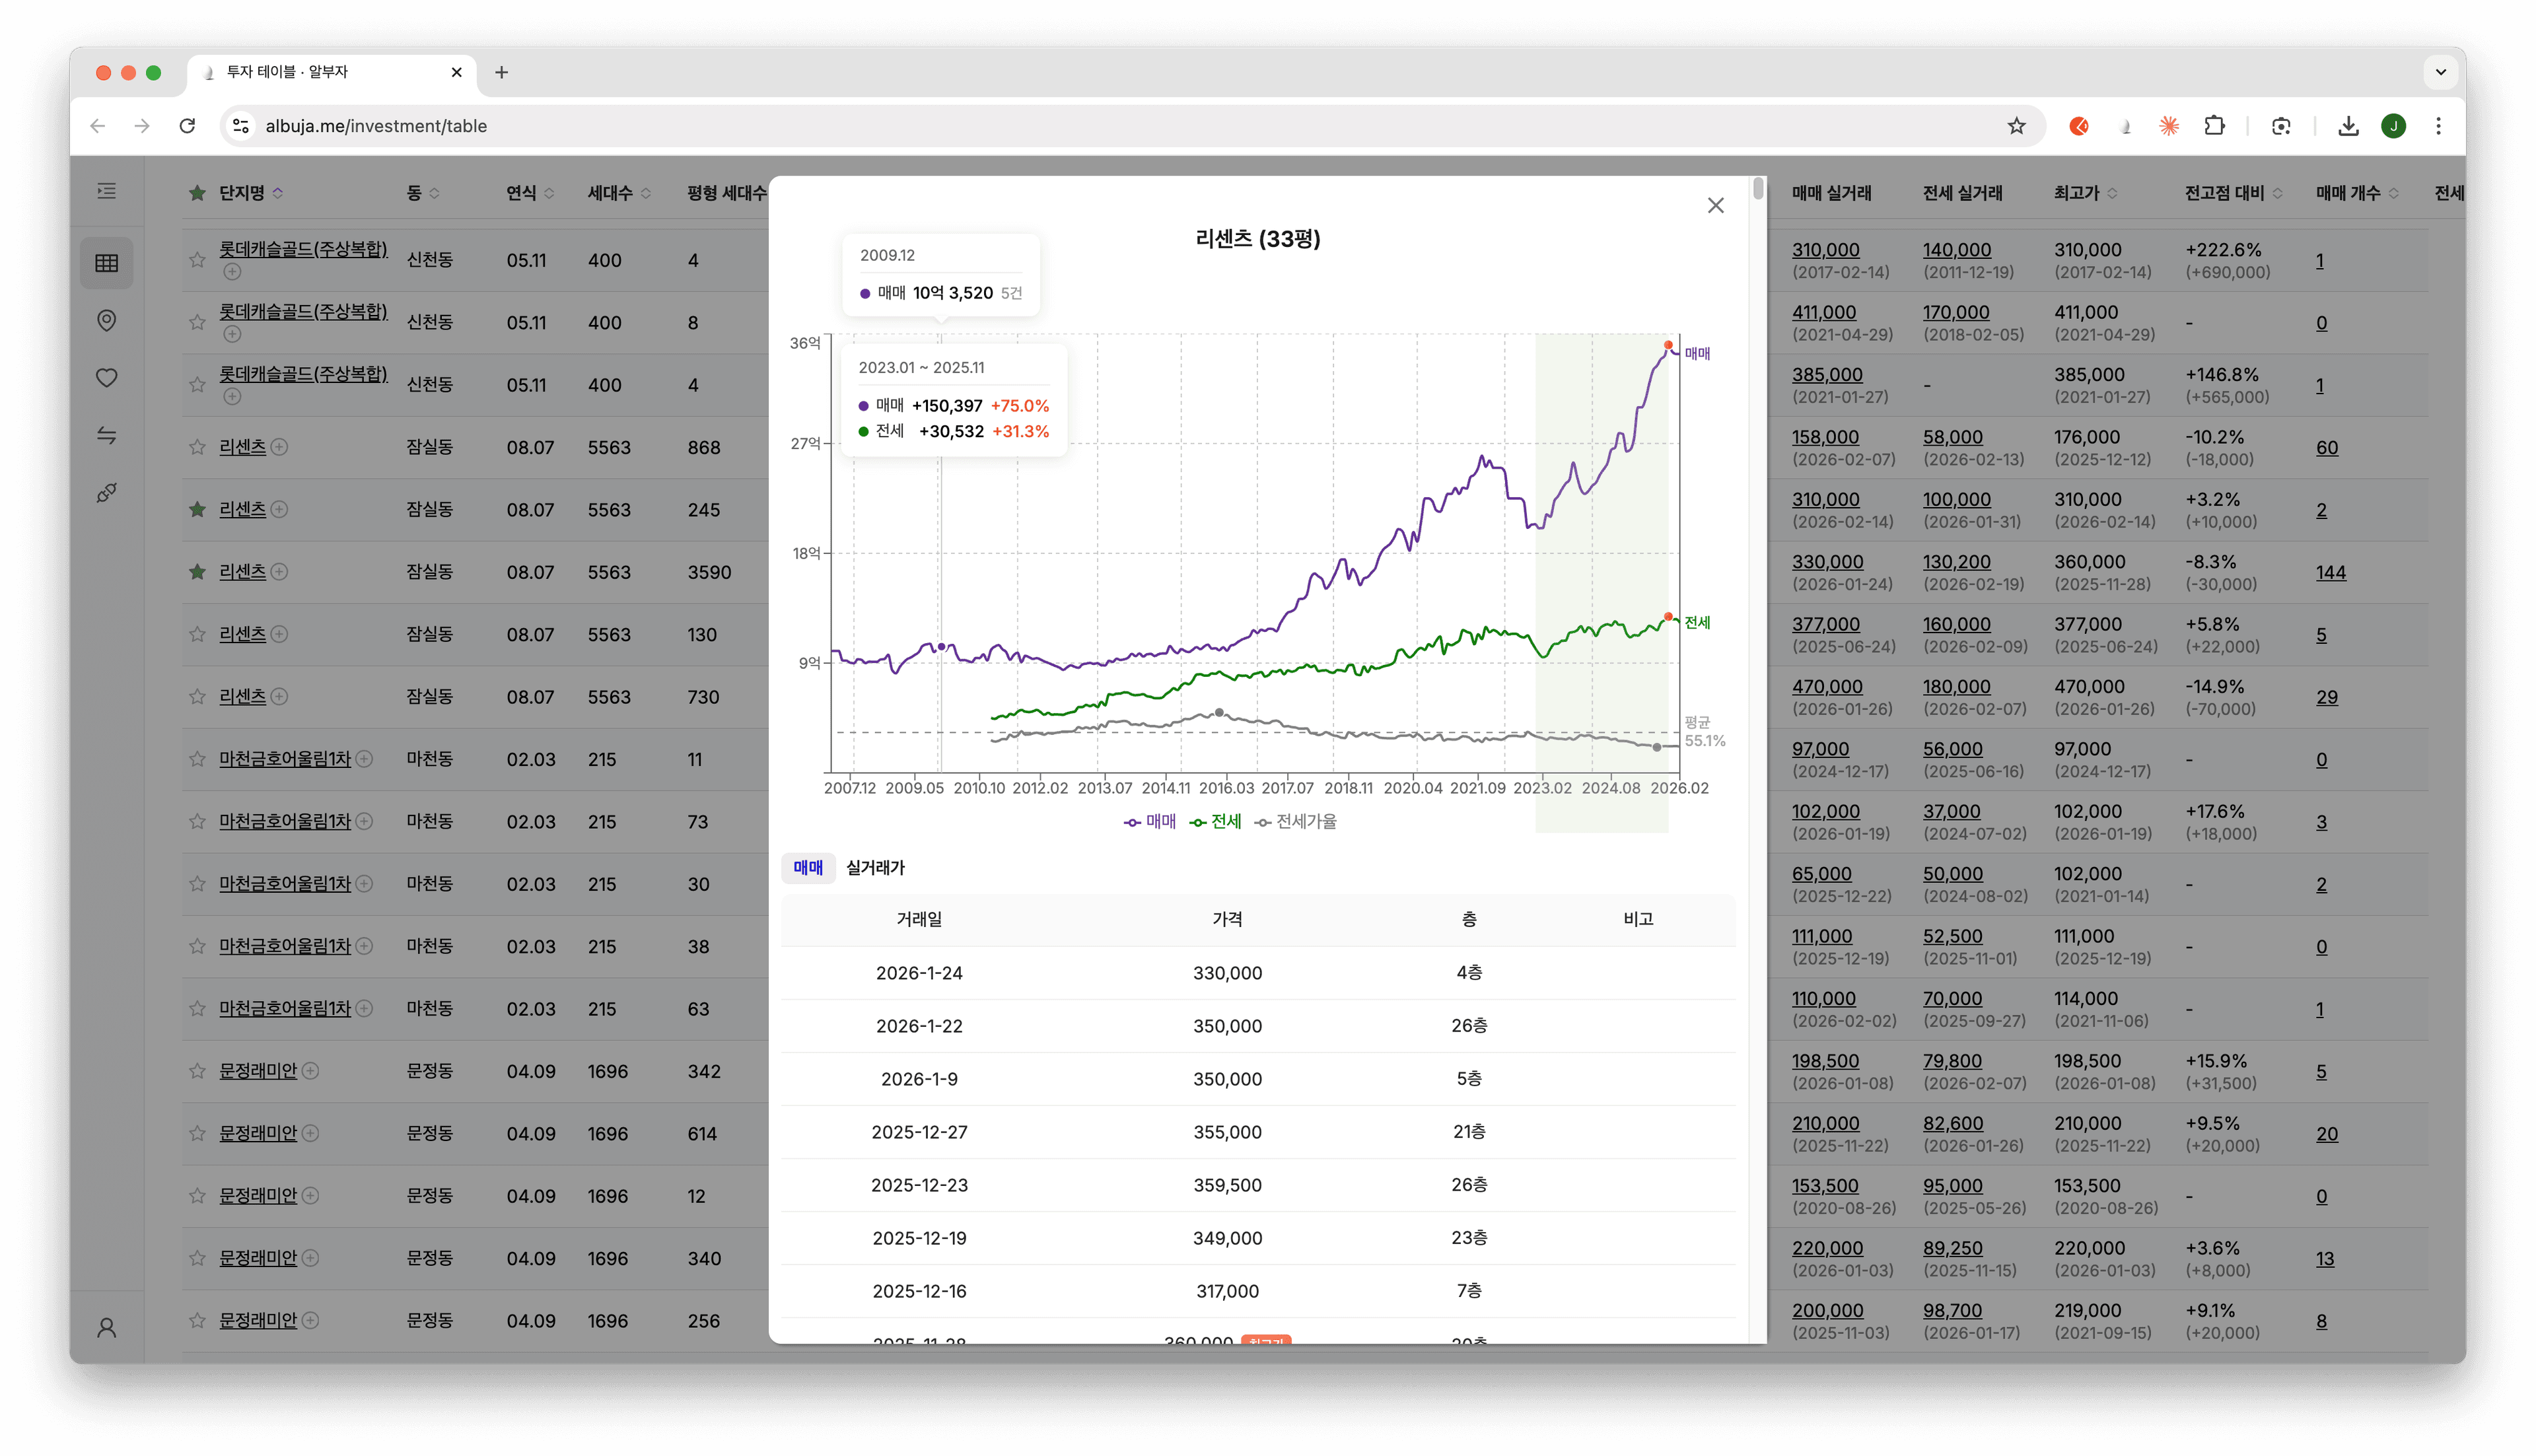
Task: Open the 470,000 매매 실거래 link
Action: pos(1827,687)
